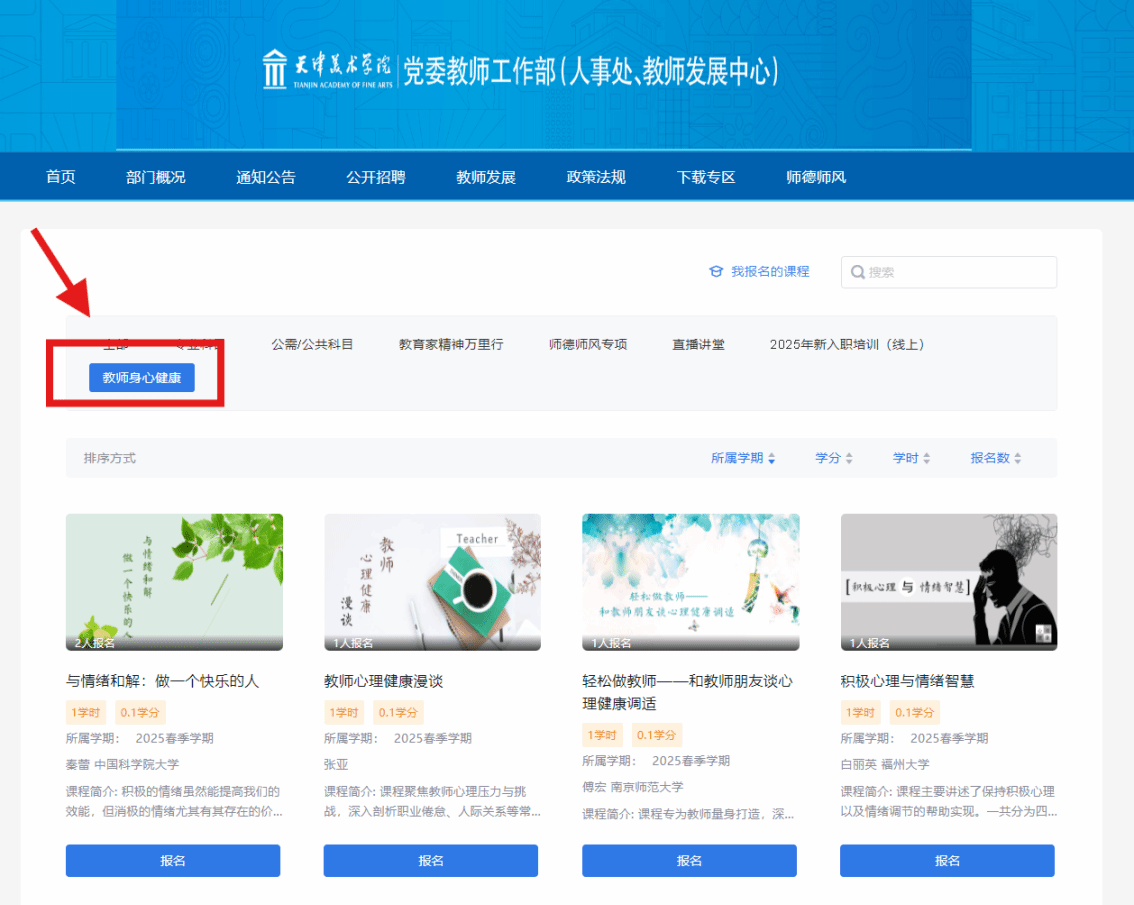Sort courses by 学时 arrows
The width and height of the screenshot is (1134, 905).
(926, 458)
